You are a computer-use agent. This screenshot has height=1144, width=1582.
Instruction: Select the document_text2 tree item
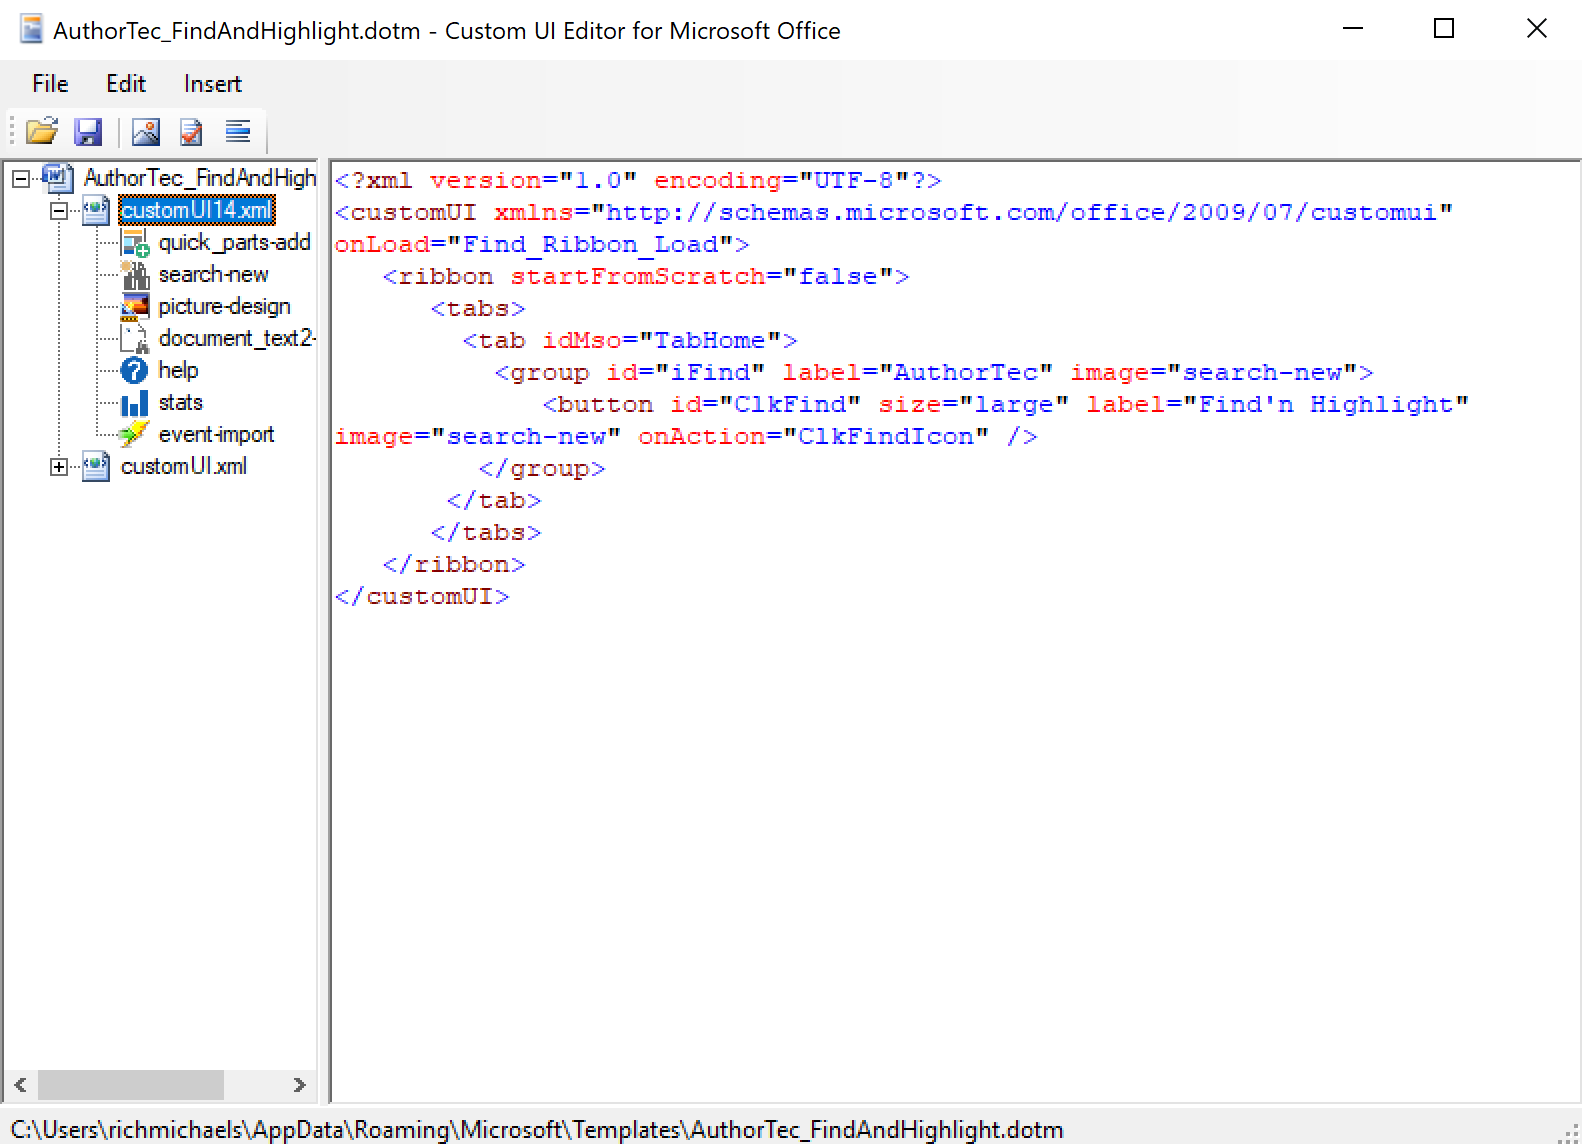point(237,338)
